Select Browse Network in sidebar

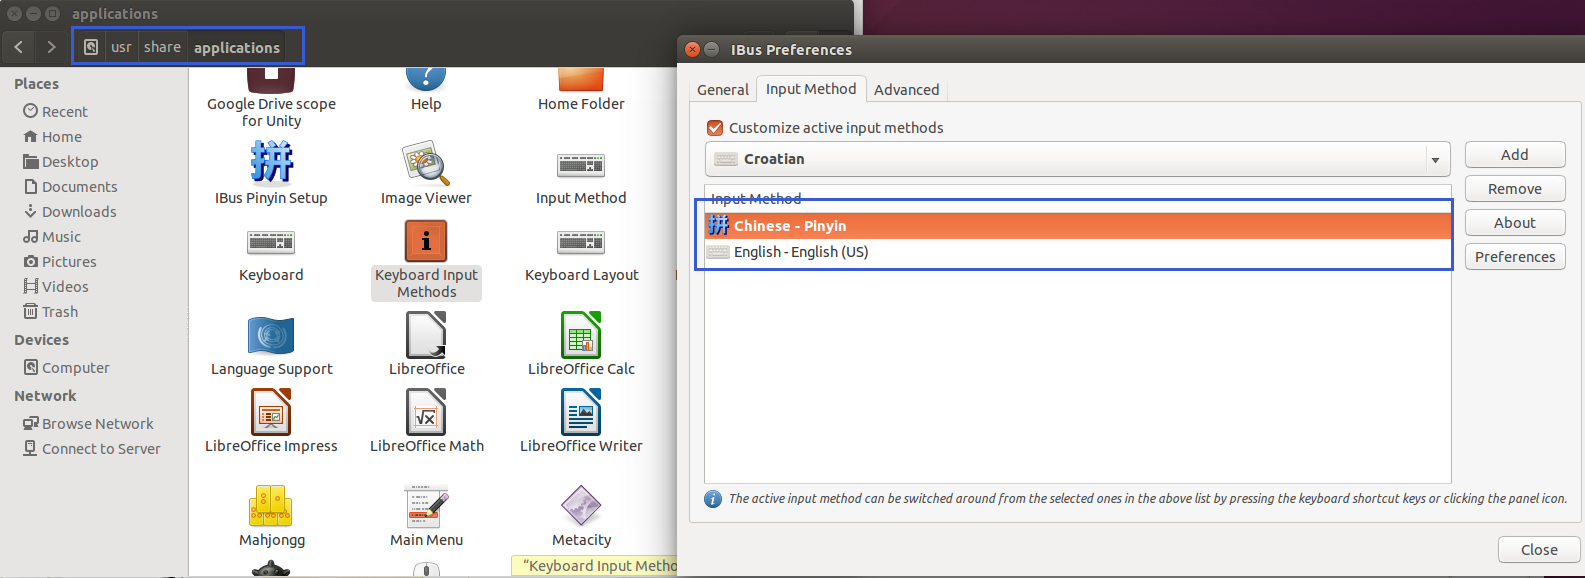coord(98,424)
